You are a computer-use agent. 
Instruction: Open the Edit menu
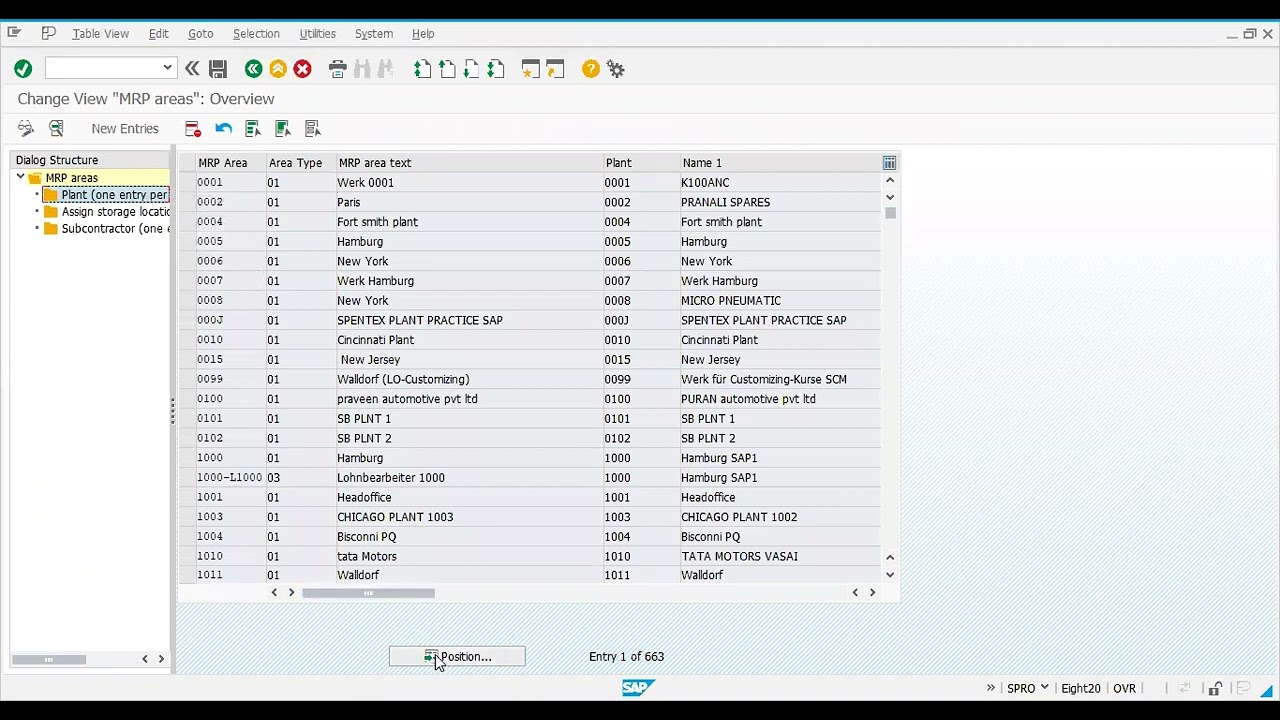coord(158,33)
